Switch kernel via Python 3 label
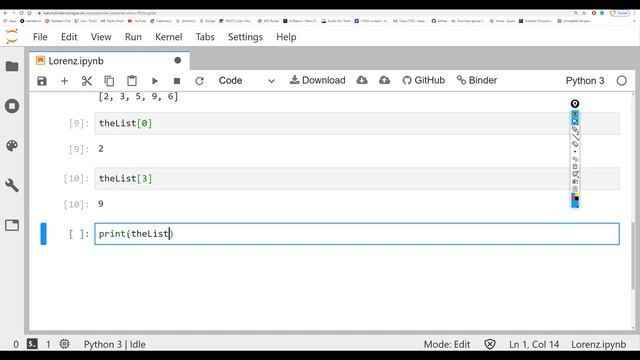This screenshot has width=640, height=360. tap(585, 81)
